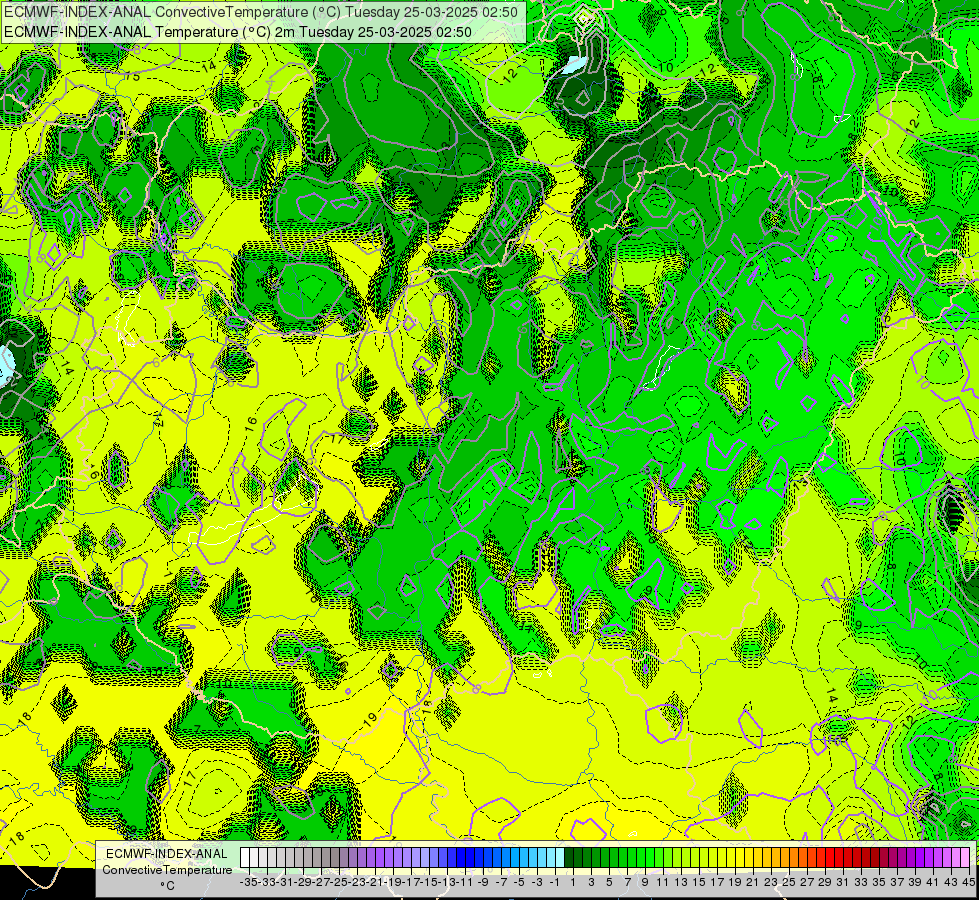Viewport: 979px width, 900px height.
Task: Click the red swatch above legend value 31
Action: pos(839,857)
